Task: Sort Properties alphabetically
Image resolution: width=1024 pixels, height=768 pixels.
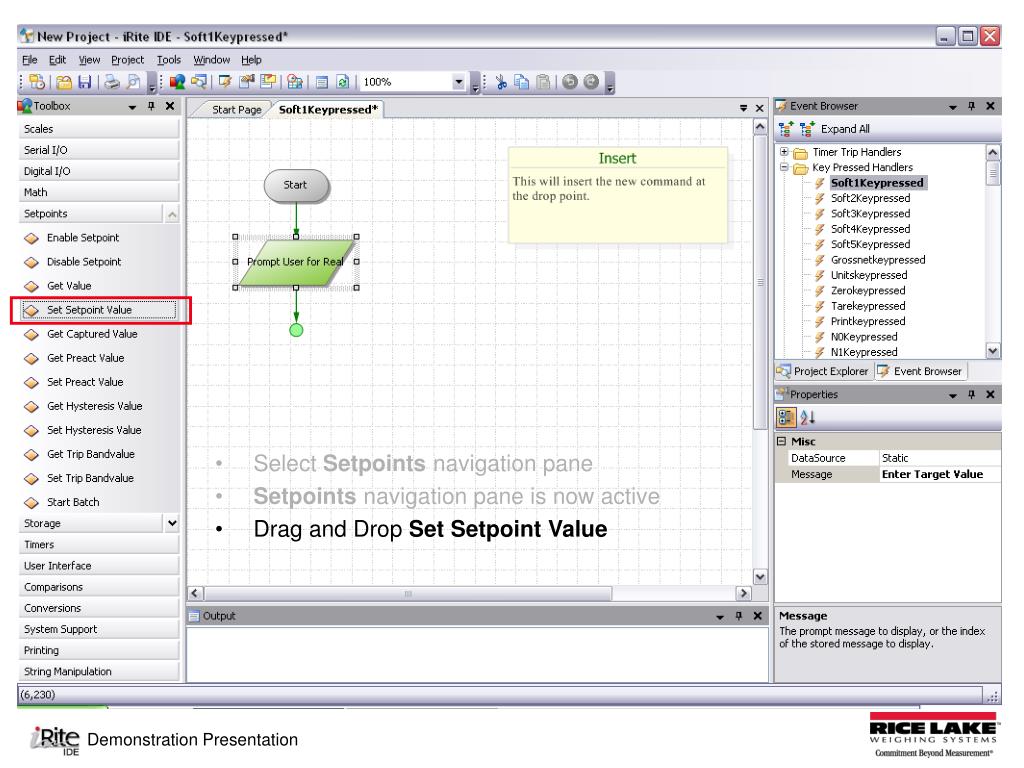Action: tap(808, 417)
